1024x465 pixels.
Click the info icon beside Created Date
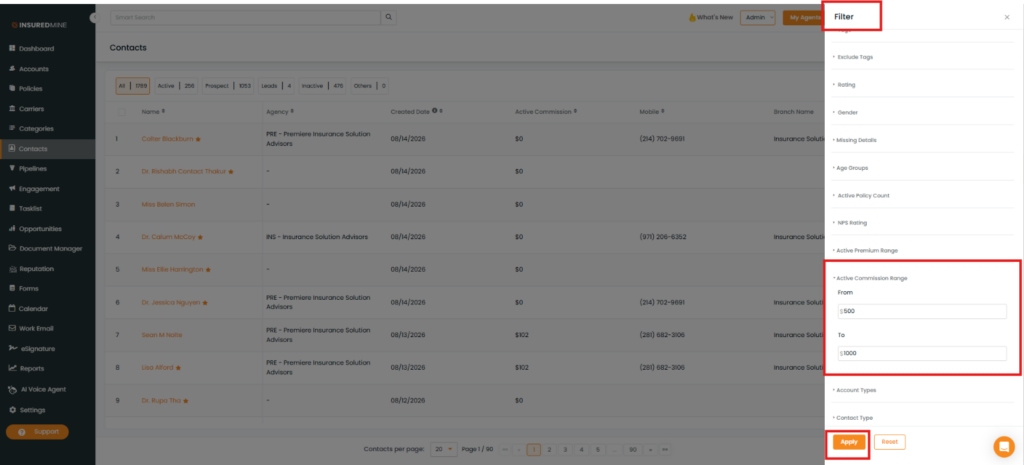tap(435, 111)
